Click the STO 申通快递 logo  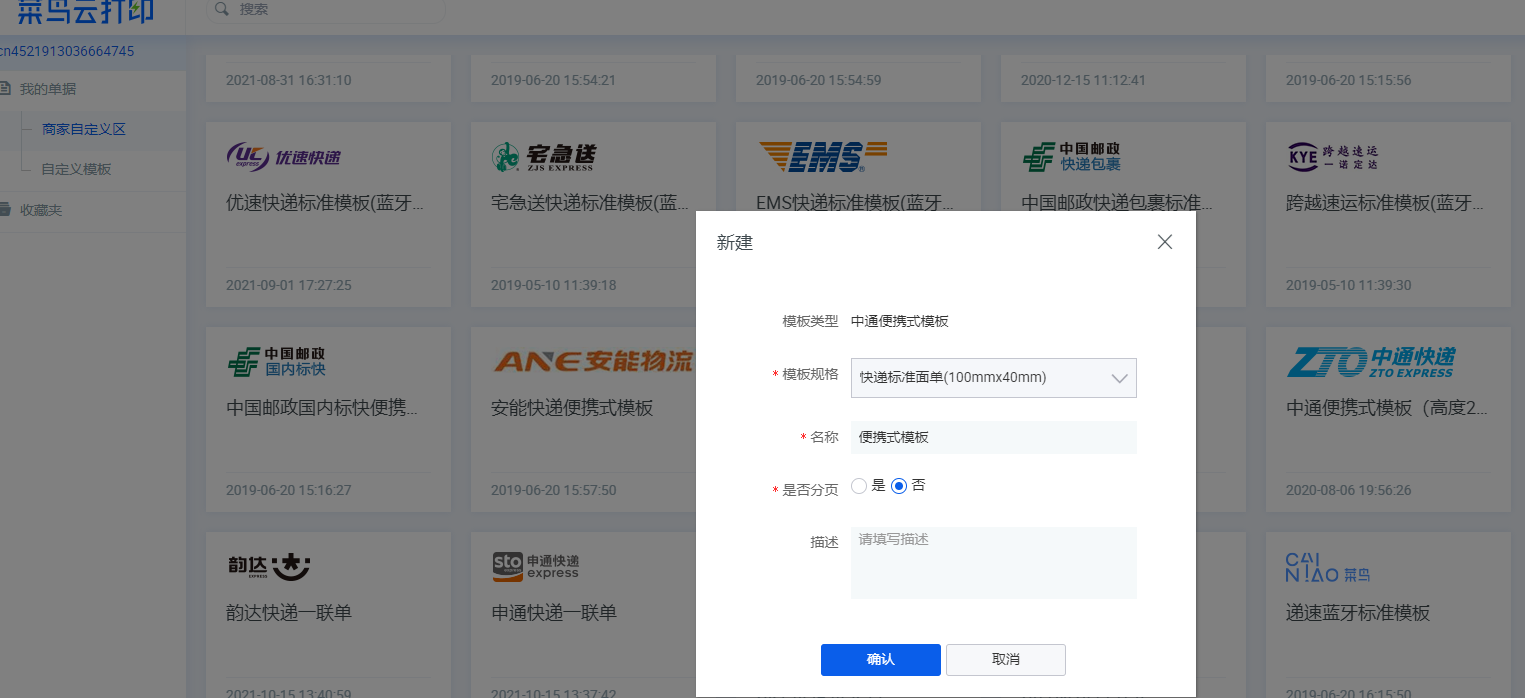pyautogui.click(x=536, y=566)
